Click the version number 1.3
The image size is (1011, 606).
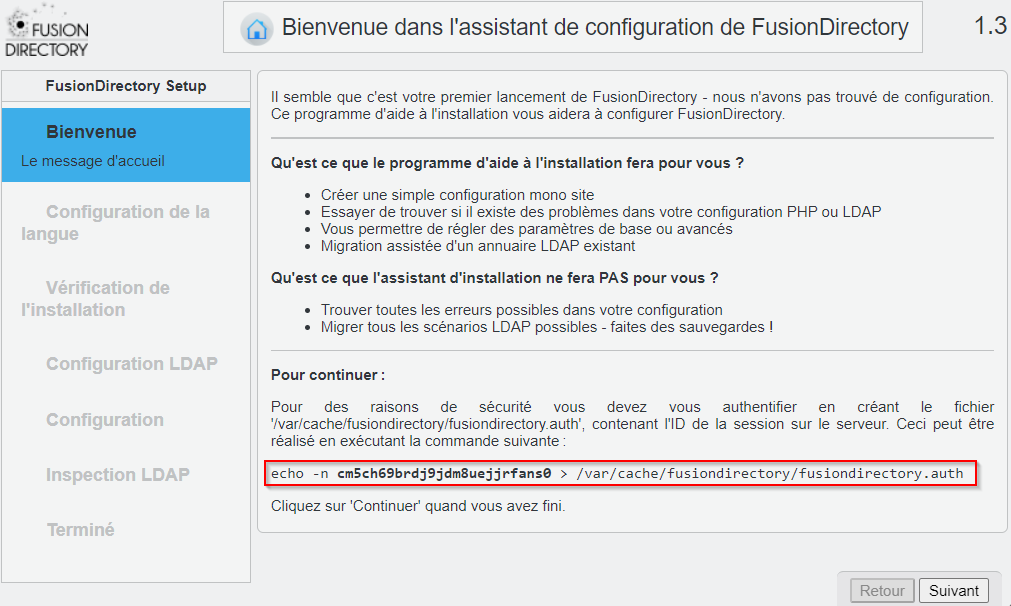(x=990, y=26)
